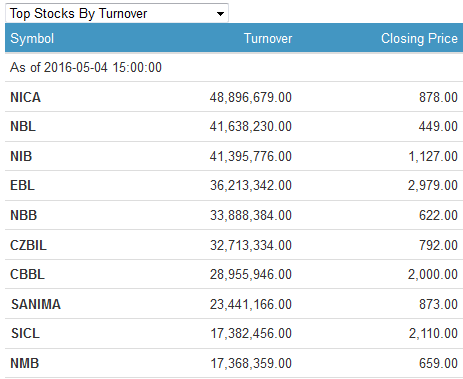
Task: Click NICA turnover value 48,896,679.00
Action: (x=251, y=97)
